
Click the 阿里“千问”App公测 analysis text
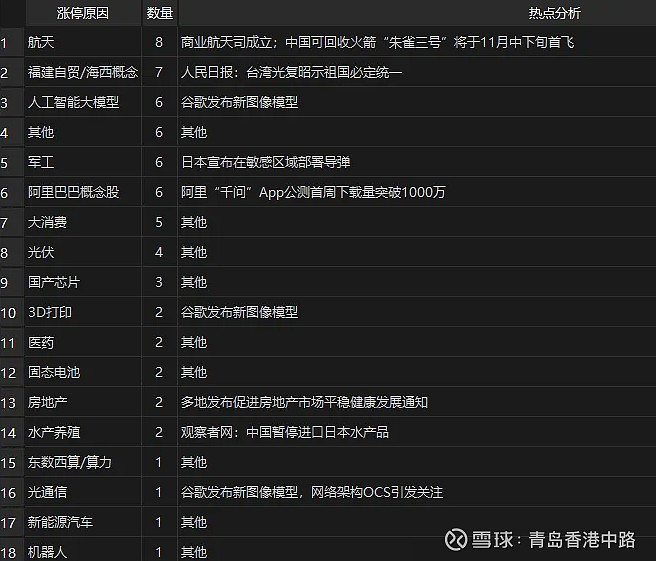coord(313,192)
